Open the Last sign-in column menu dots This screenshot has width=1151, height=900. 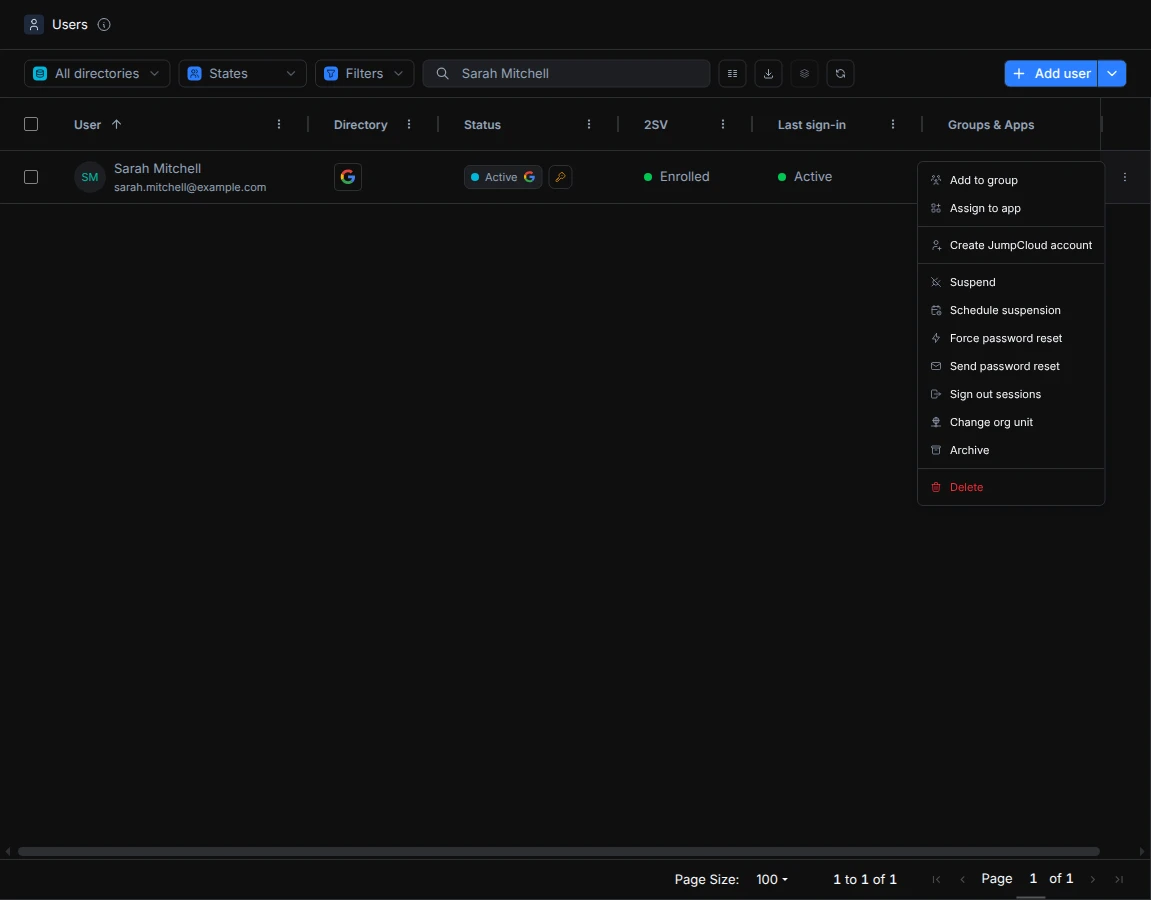[893, 125]
